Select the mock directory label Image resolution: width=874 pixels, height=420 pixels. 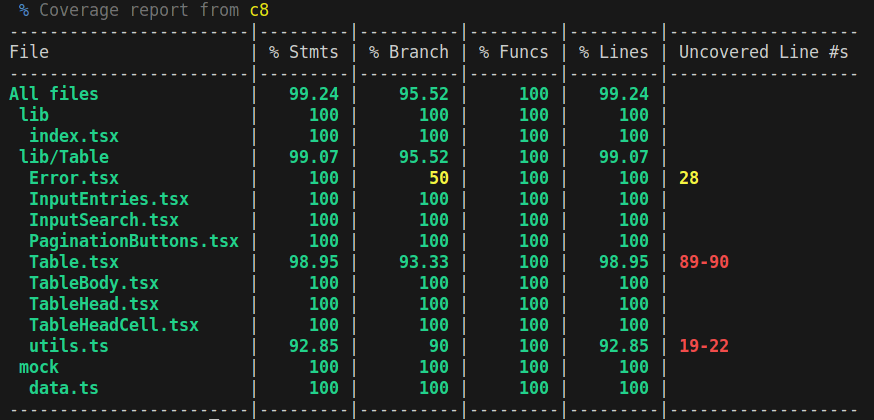pyautogui.click(x=39, y=367)
